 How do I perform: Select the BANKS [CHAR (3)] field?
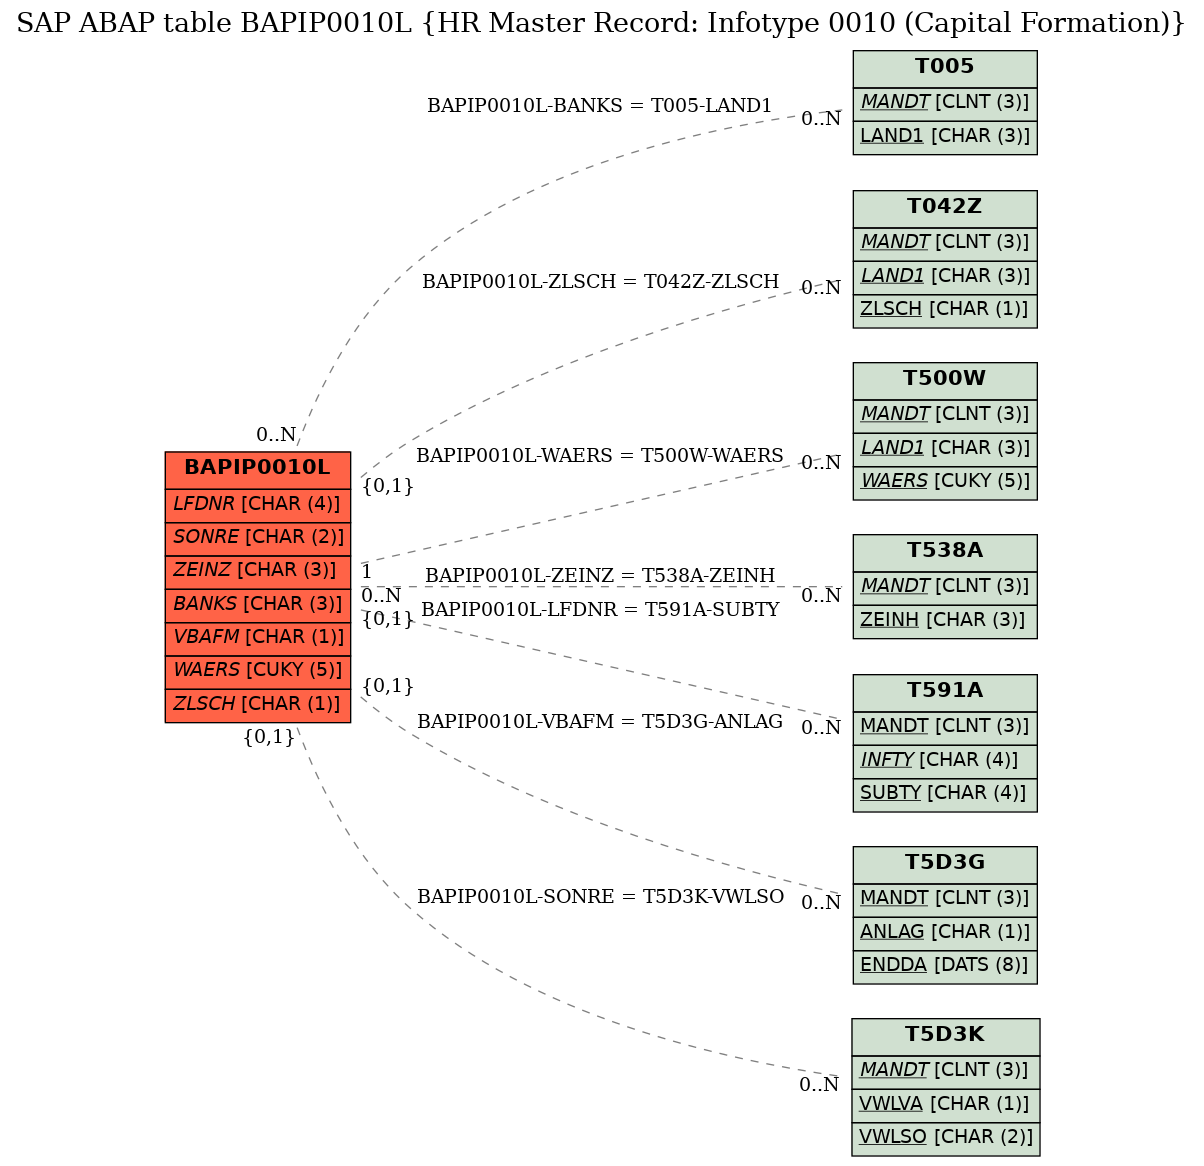(258, 605)
